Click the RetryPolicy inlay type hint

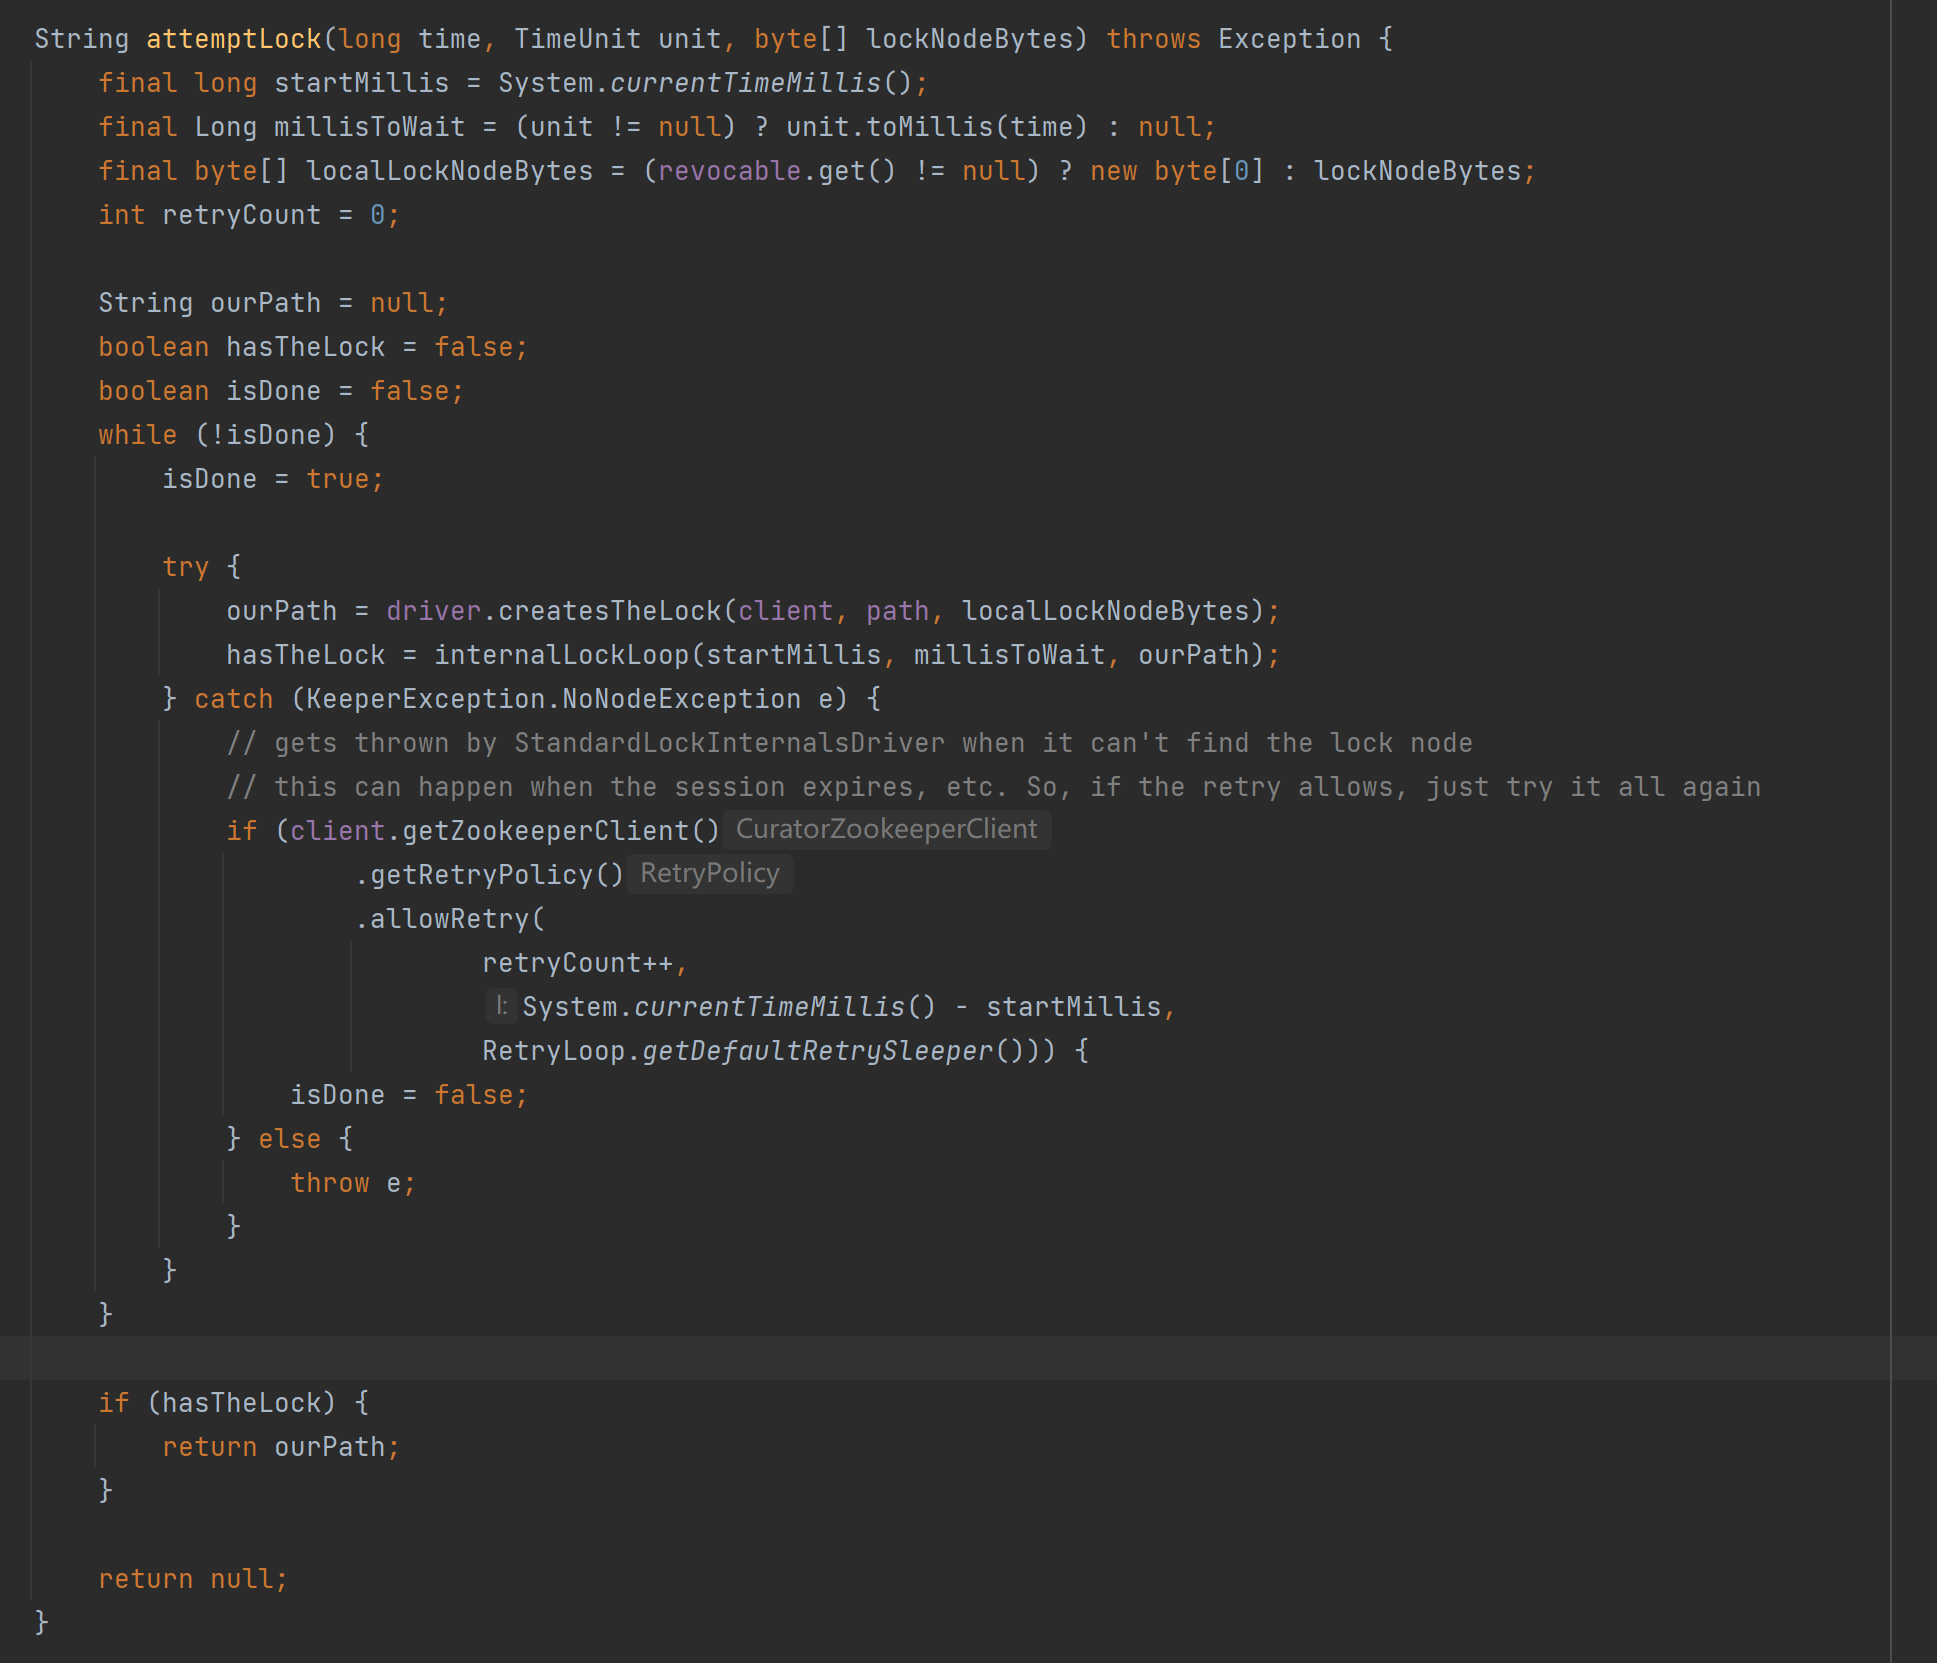(710, 873)
